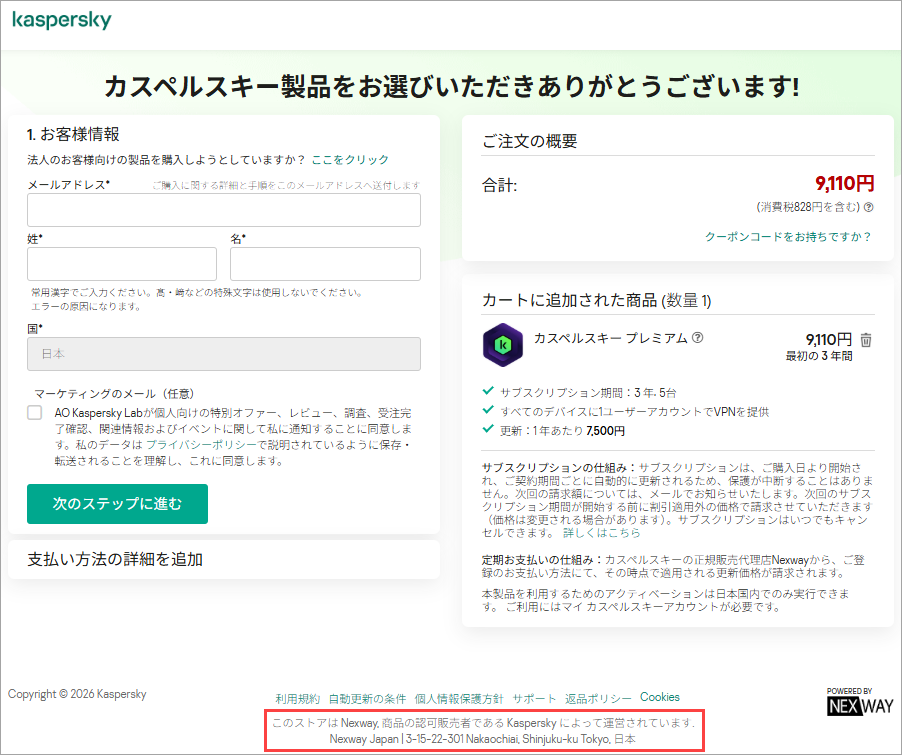Screen dimensions: 902x755
Task: Open 個人情報保護方針 footer link
Action: coord(459,699)
